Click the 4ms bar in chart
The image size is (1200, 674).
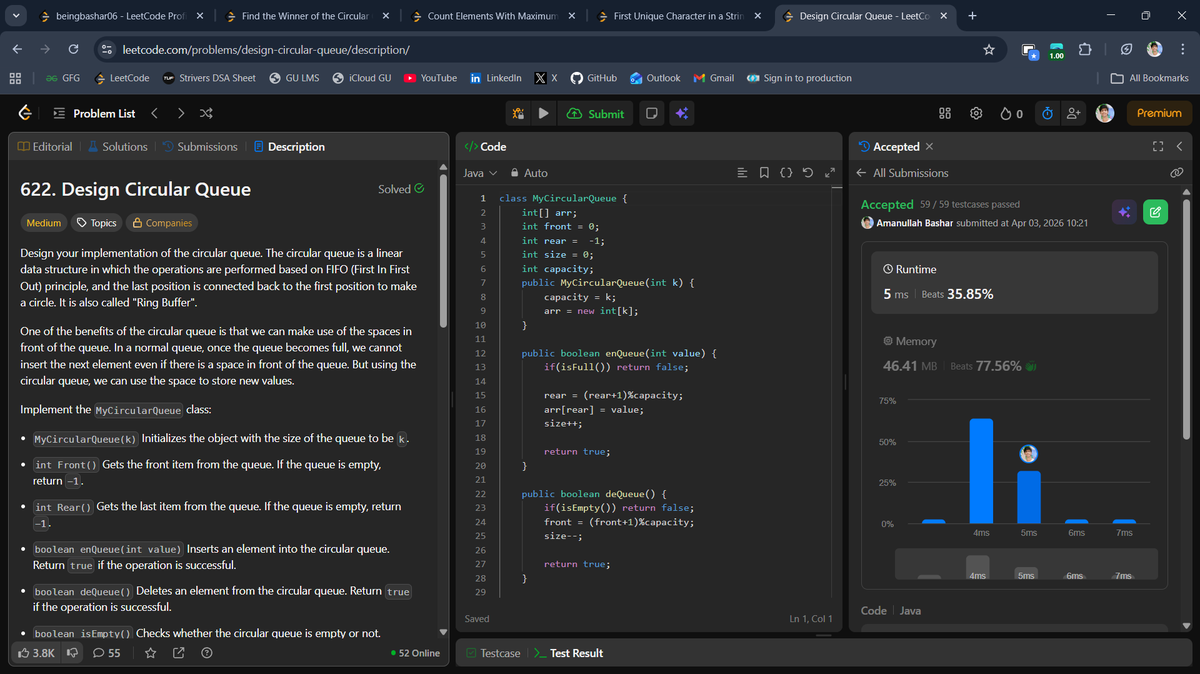click(x=981, y=471)
